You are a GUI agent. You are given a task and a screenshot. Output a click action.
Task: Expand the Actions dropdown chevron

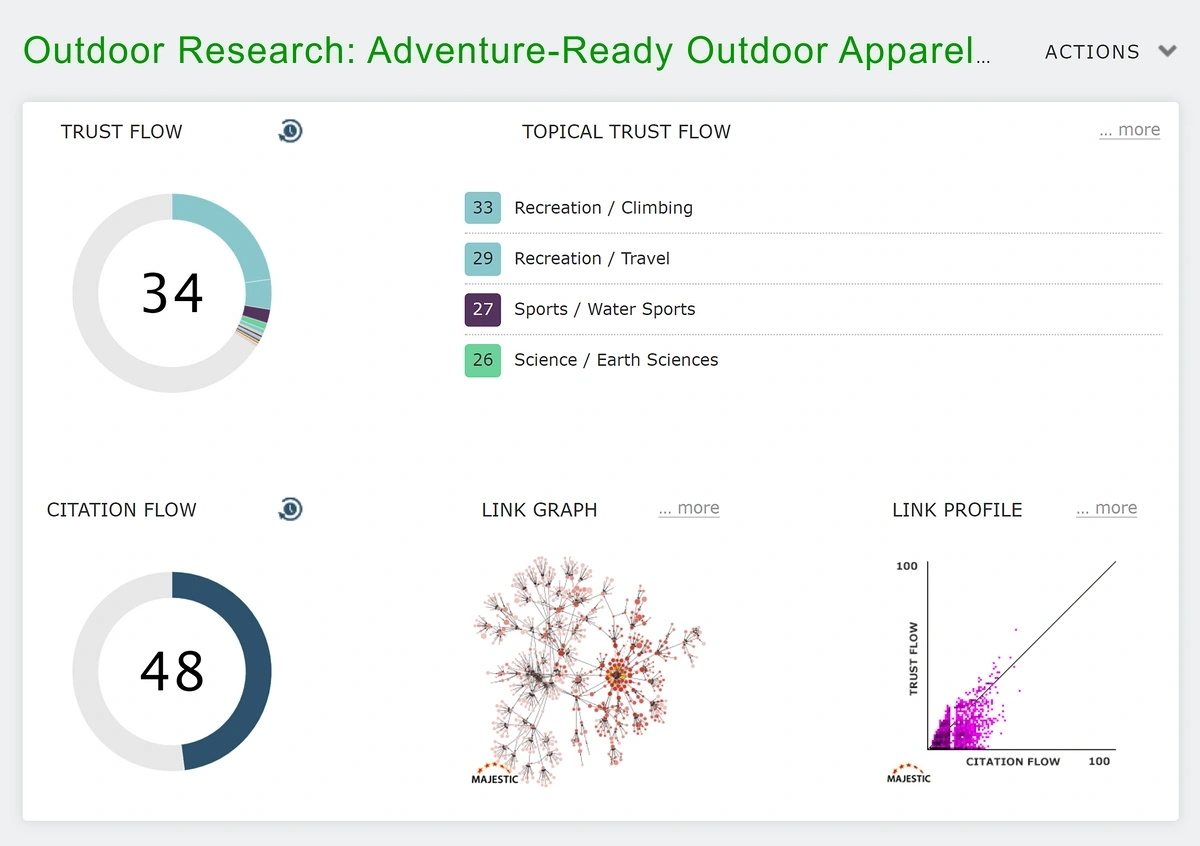1167,51
